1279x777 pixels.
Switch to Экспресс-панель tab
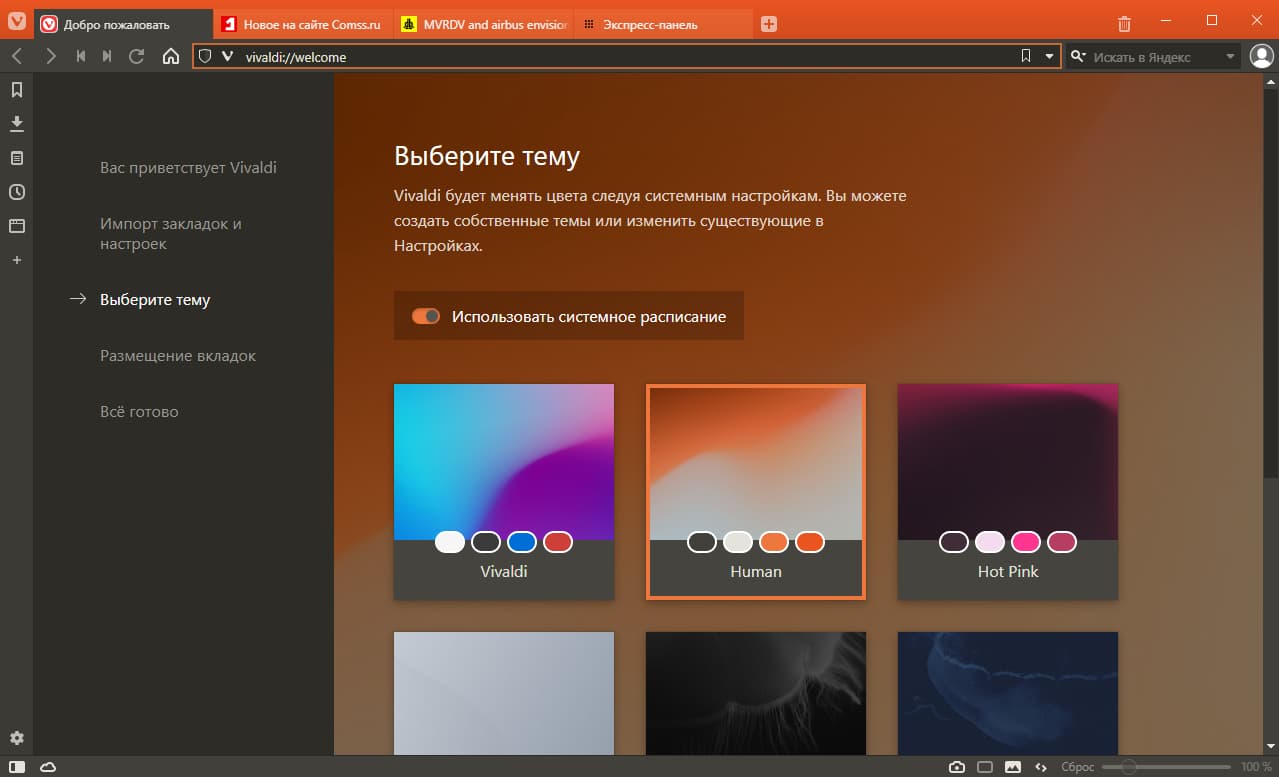(664, 24)
